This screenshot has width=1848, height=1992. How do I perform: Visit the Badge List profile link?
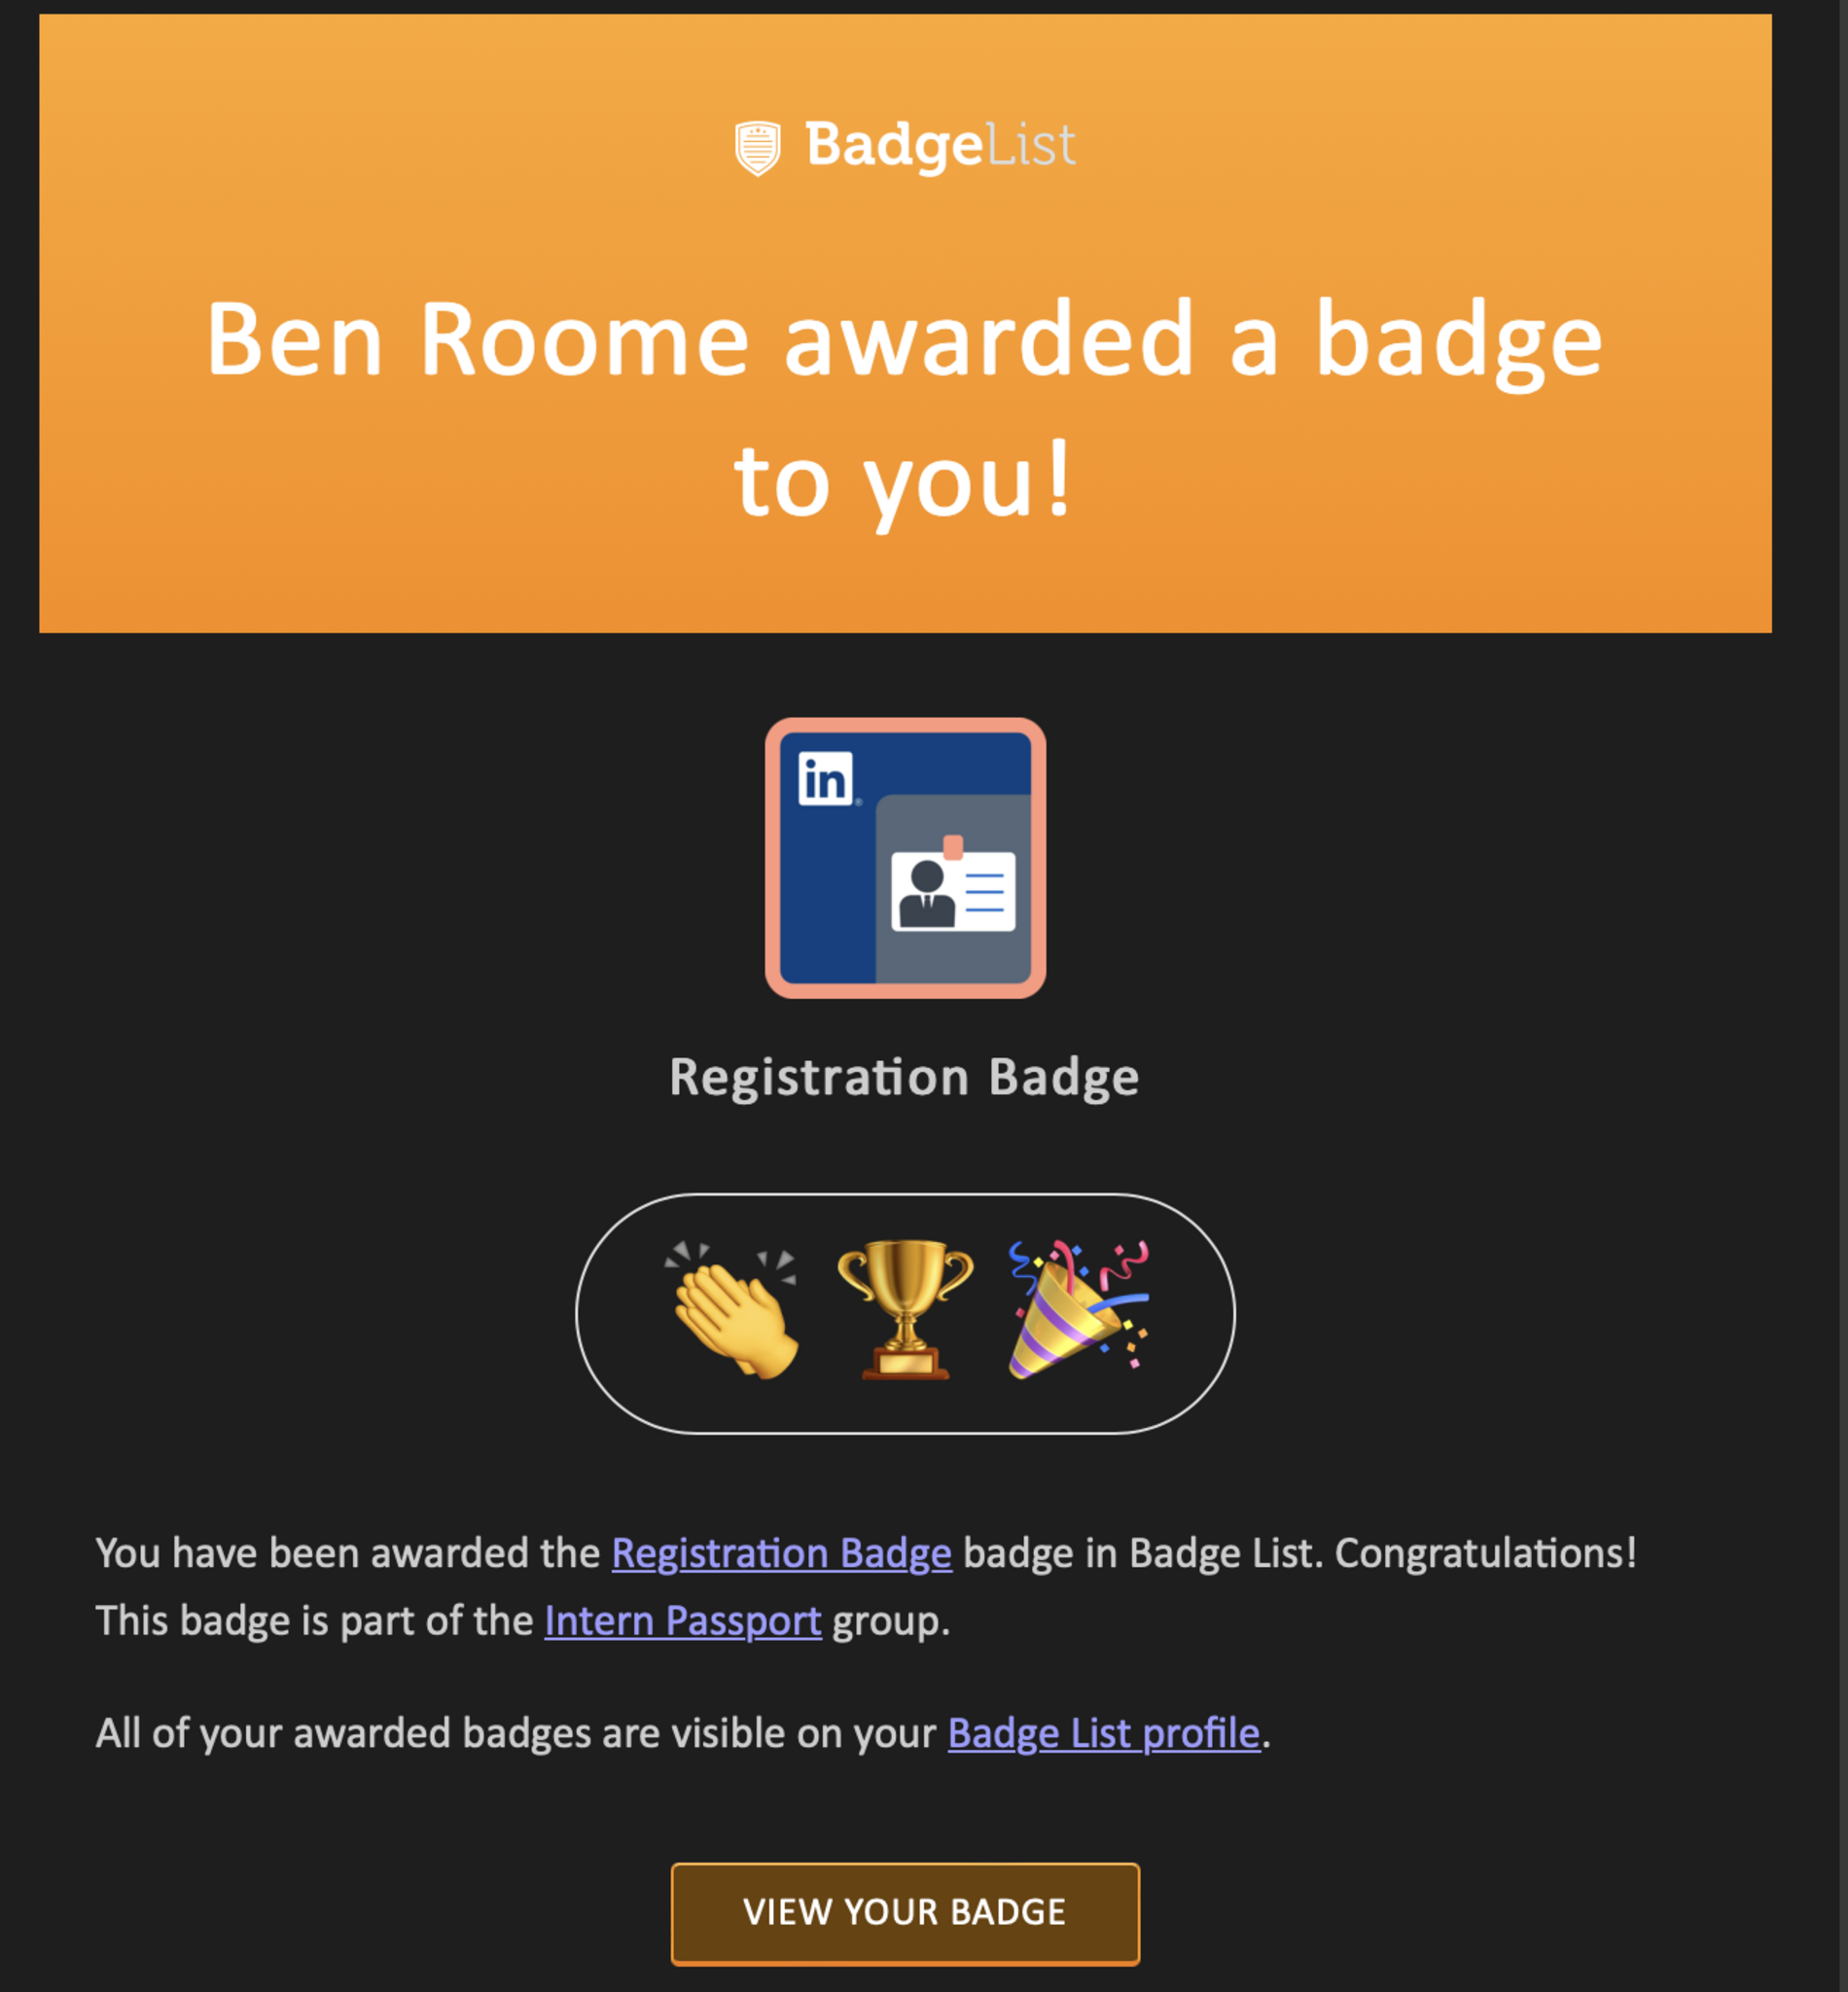tap(1103, 1733)
